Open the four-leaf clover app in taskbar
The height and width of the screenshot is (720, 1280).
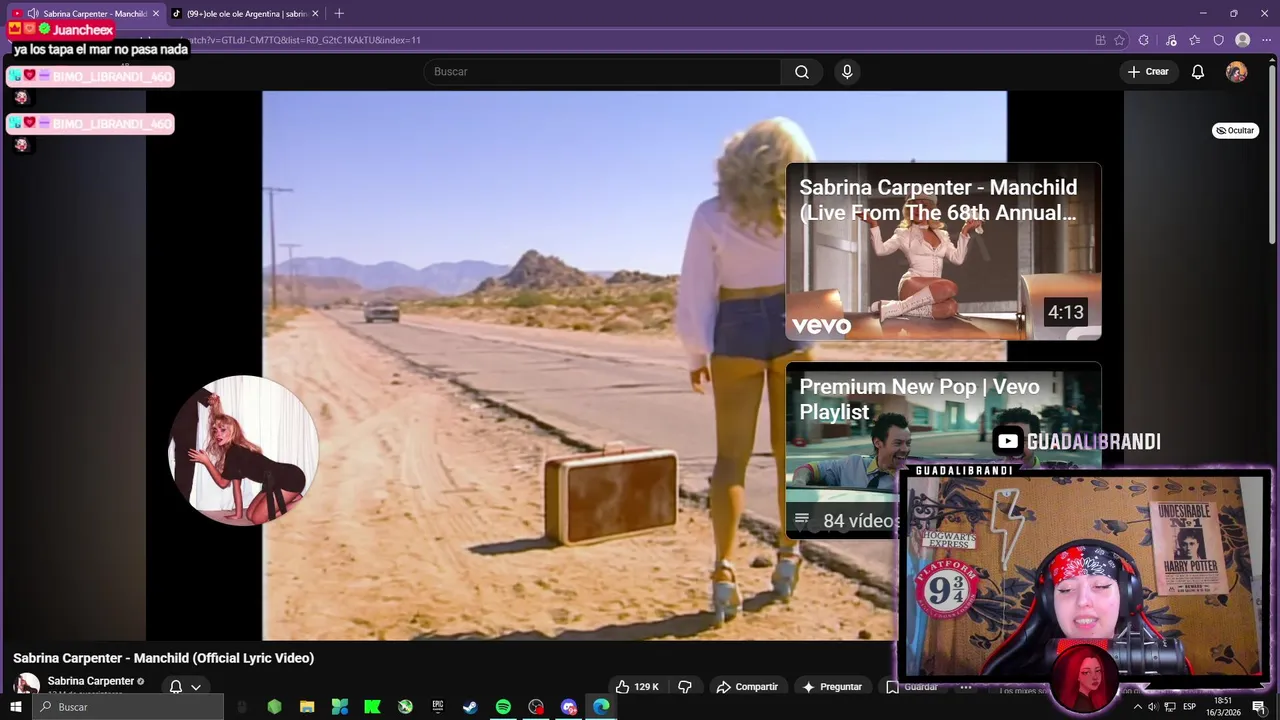click(340, 707)
